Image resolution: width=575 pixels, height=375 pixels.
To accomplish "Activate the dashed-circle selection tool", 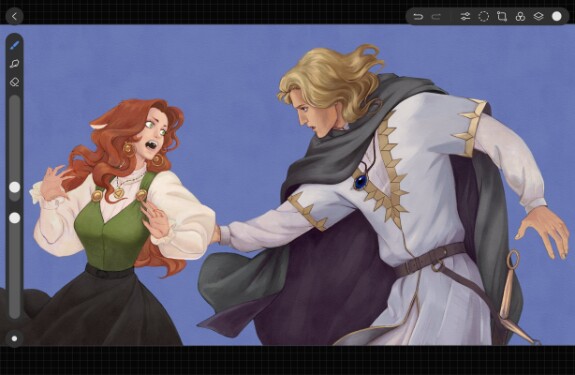I will click(x=484, y=16).
